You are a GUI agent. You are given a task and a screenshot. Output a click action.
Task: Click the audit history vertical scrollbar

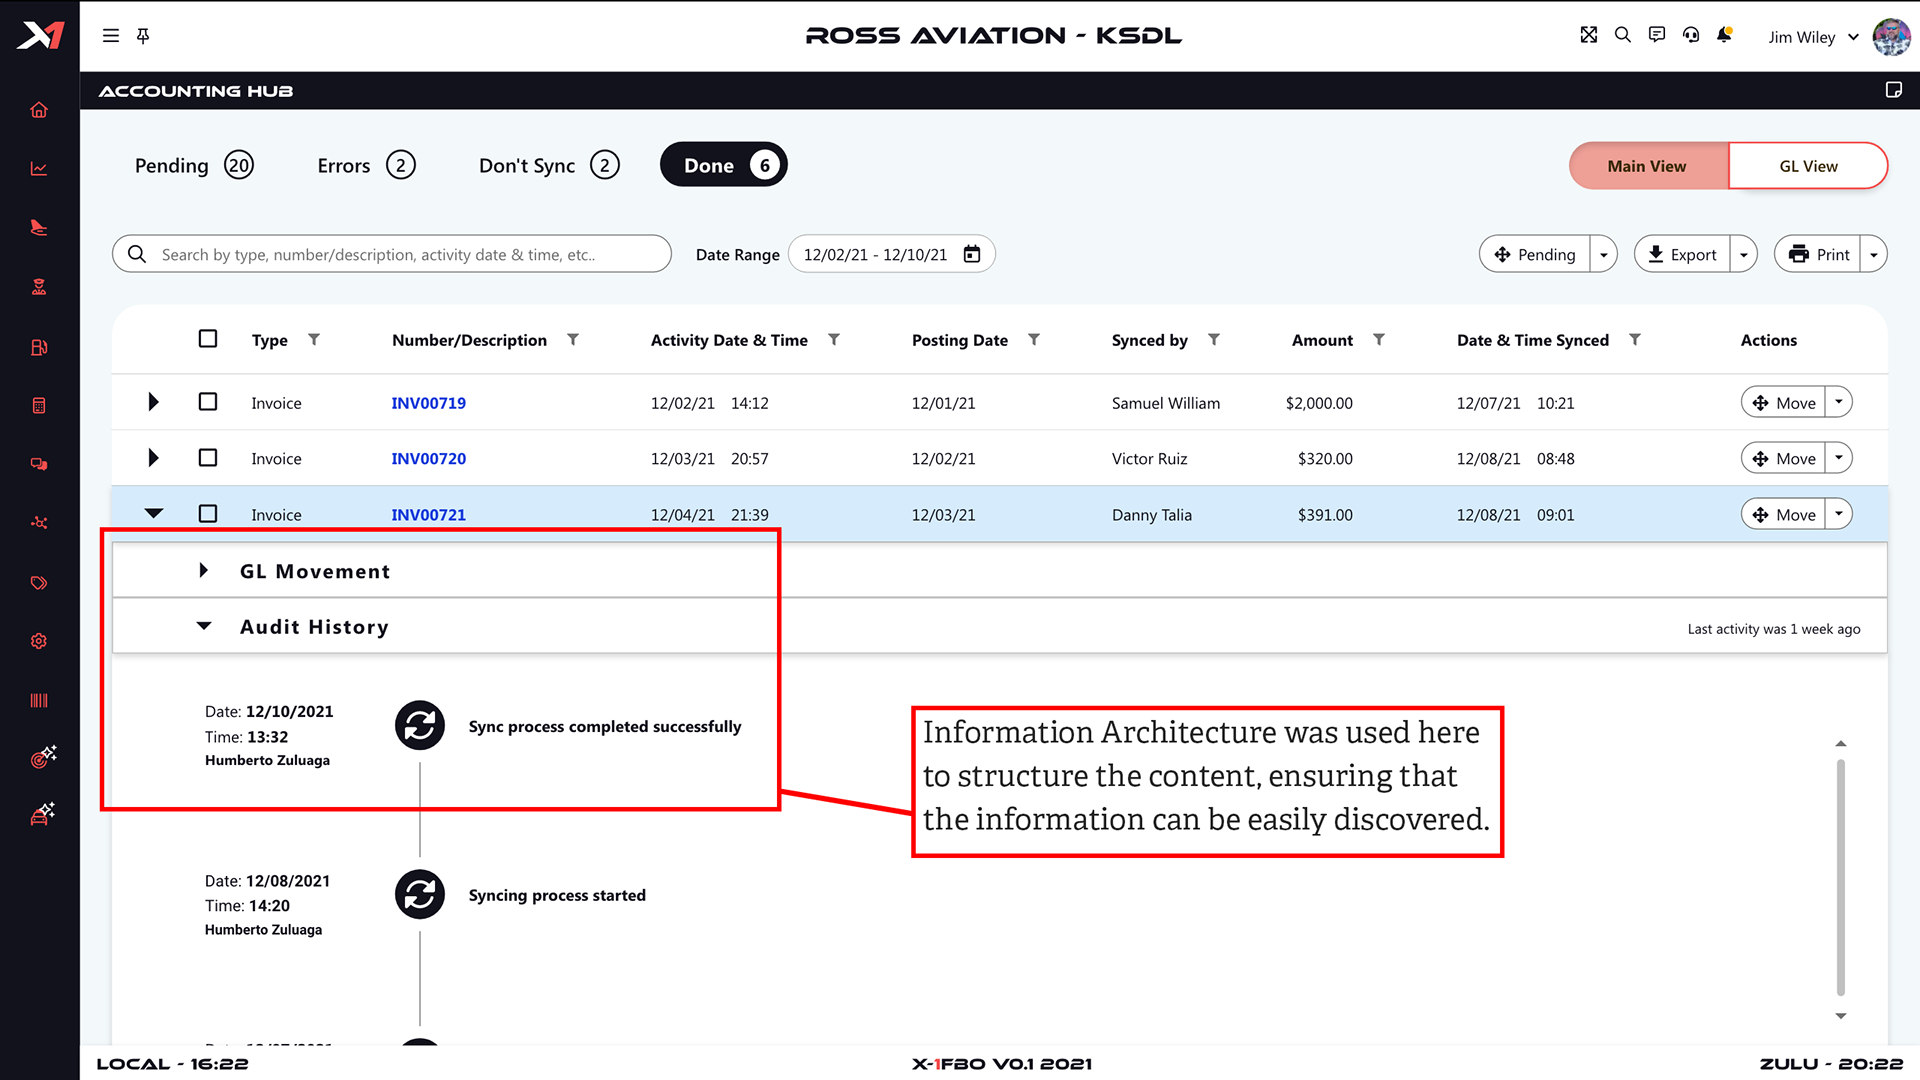click(1840, 877)
